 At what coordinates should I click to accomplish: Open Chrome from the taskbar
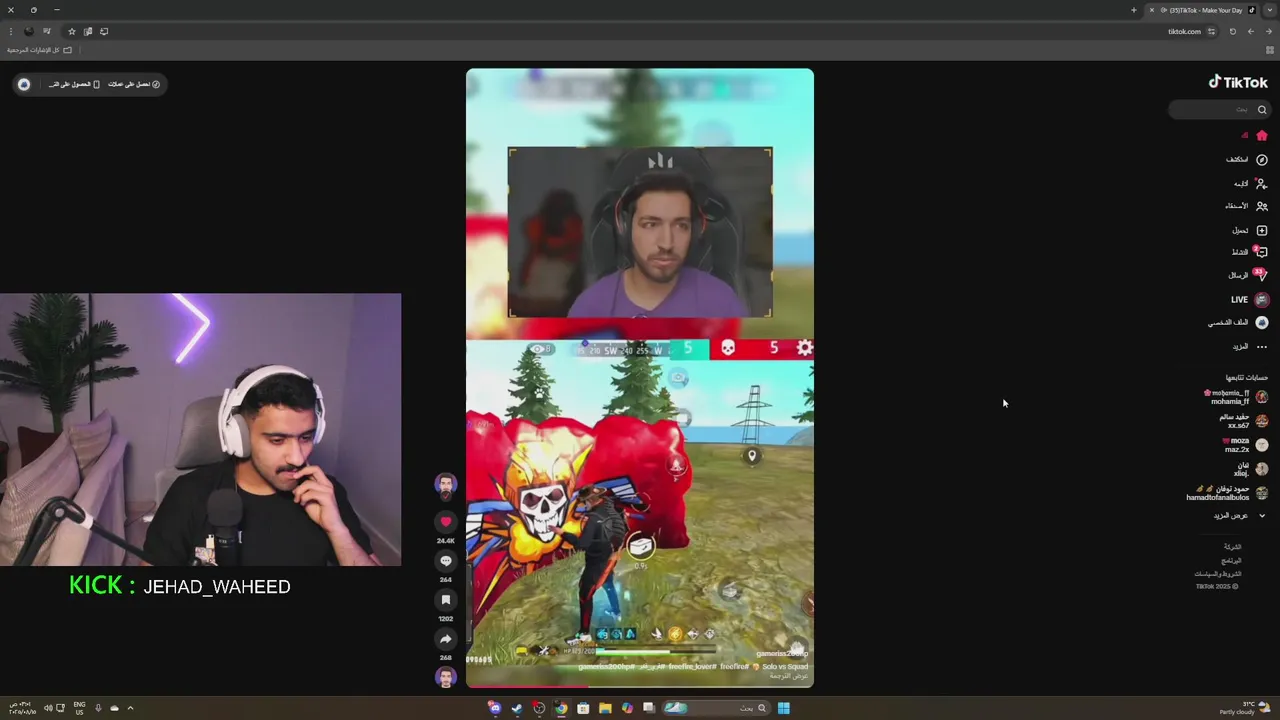click(561, 708)
